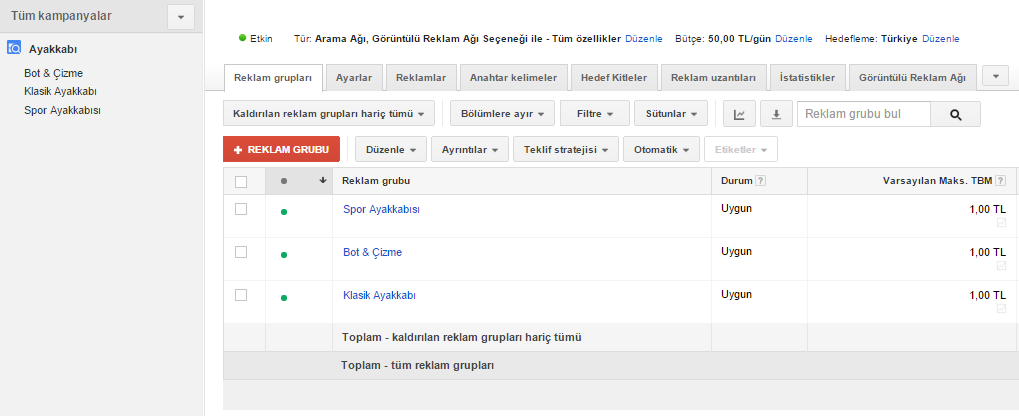Viewport: 1019px width, 416px height.
Task: Click the status column sort arrow
Action: pos(322,181)
